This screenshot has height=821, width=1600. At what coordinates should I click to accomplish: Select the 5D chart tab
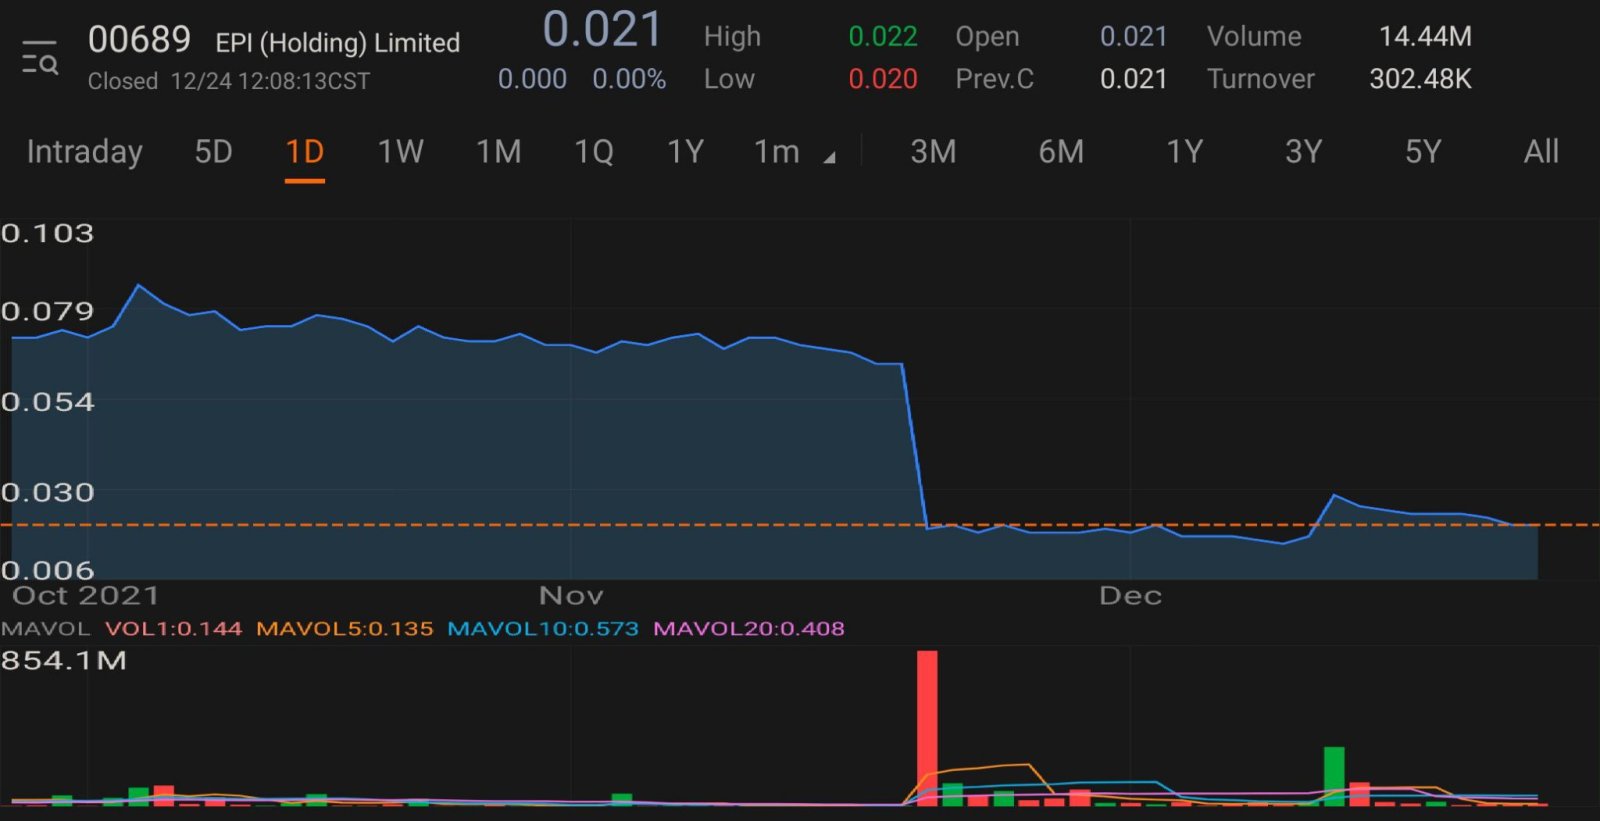point(213,152)
